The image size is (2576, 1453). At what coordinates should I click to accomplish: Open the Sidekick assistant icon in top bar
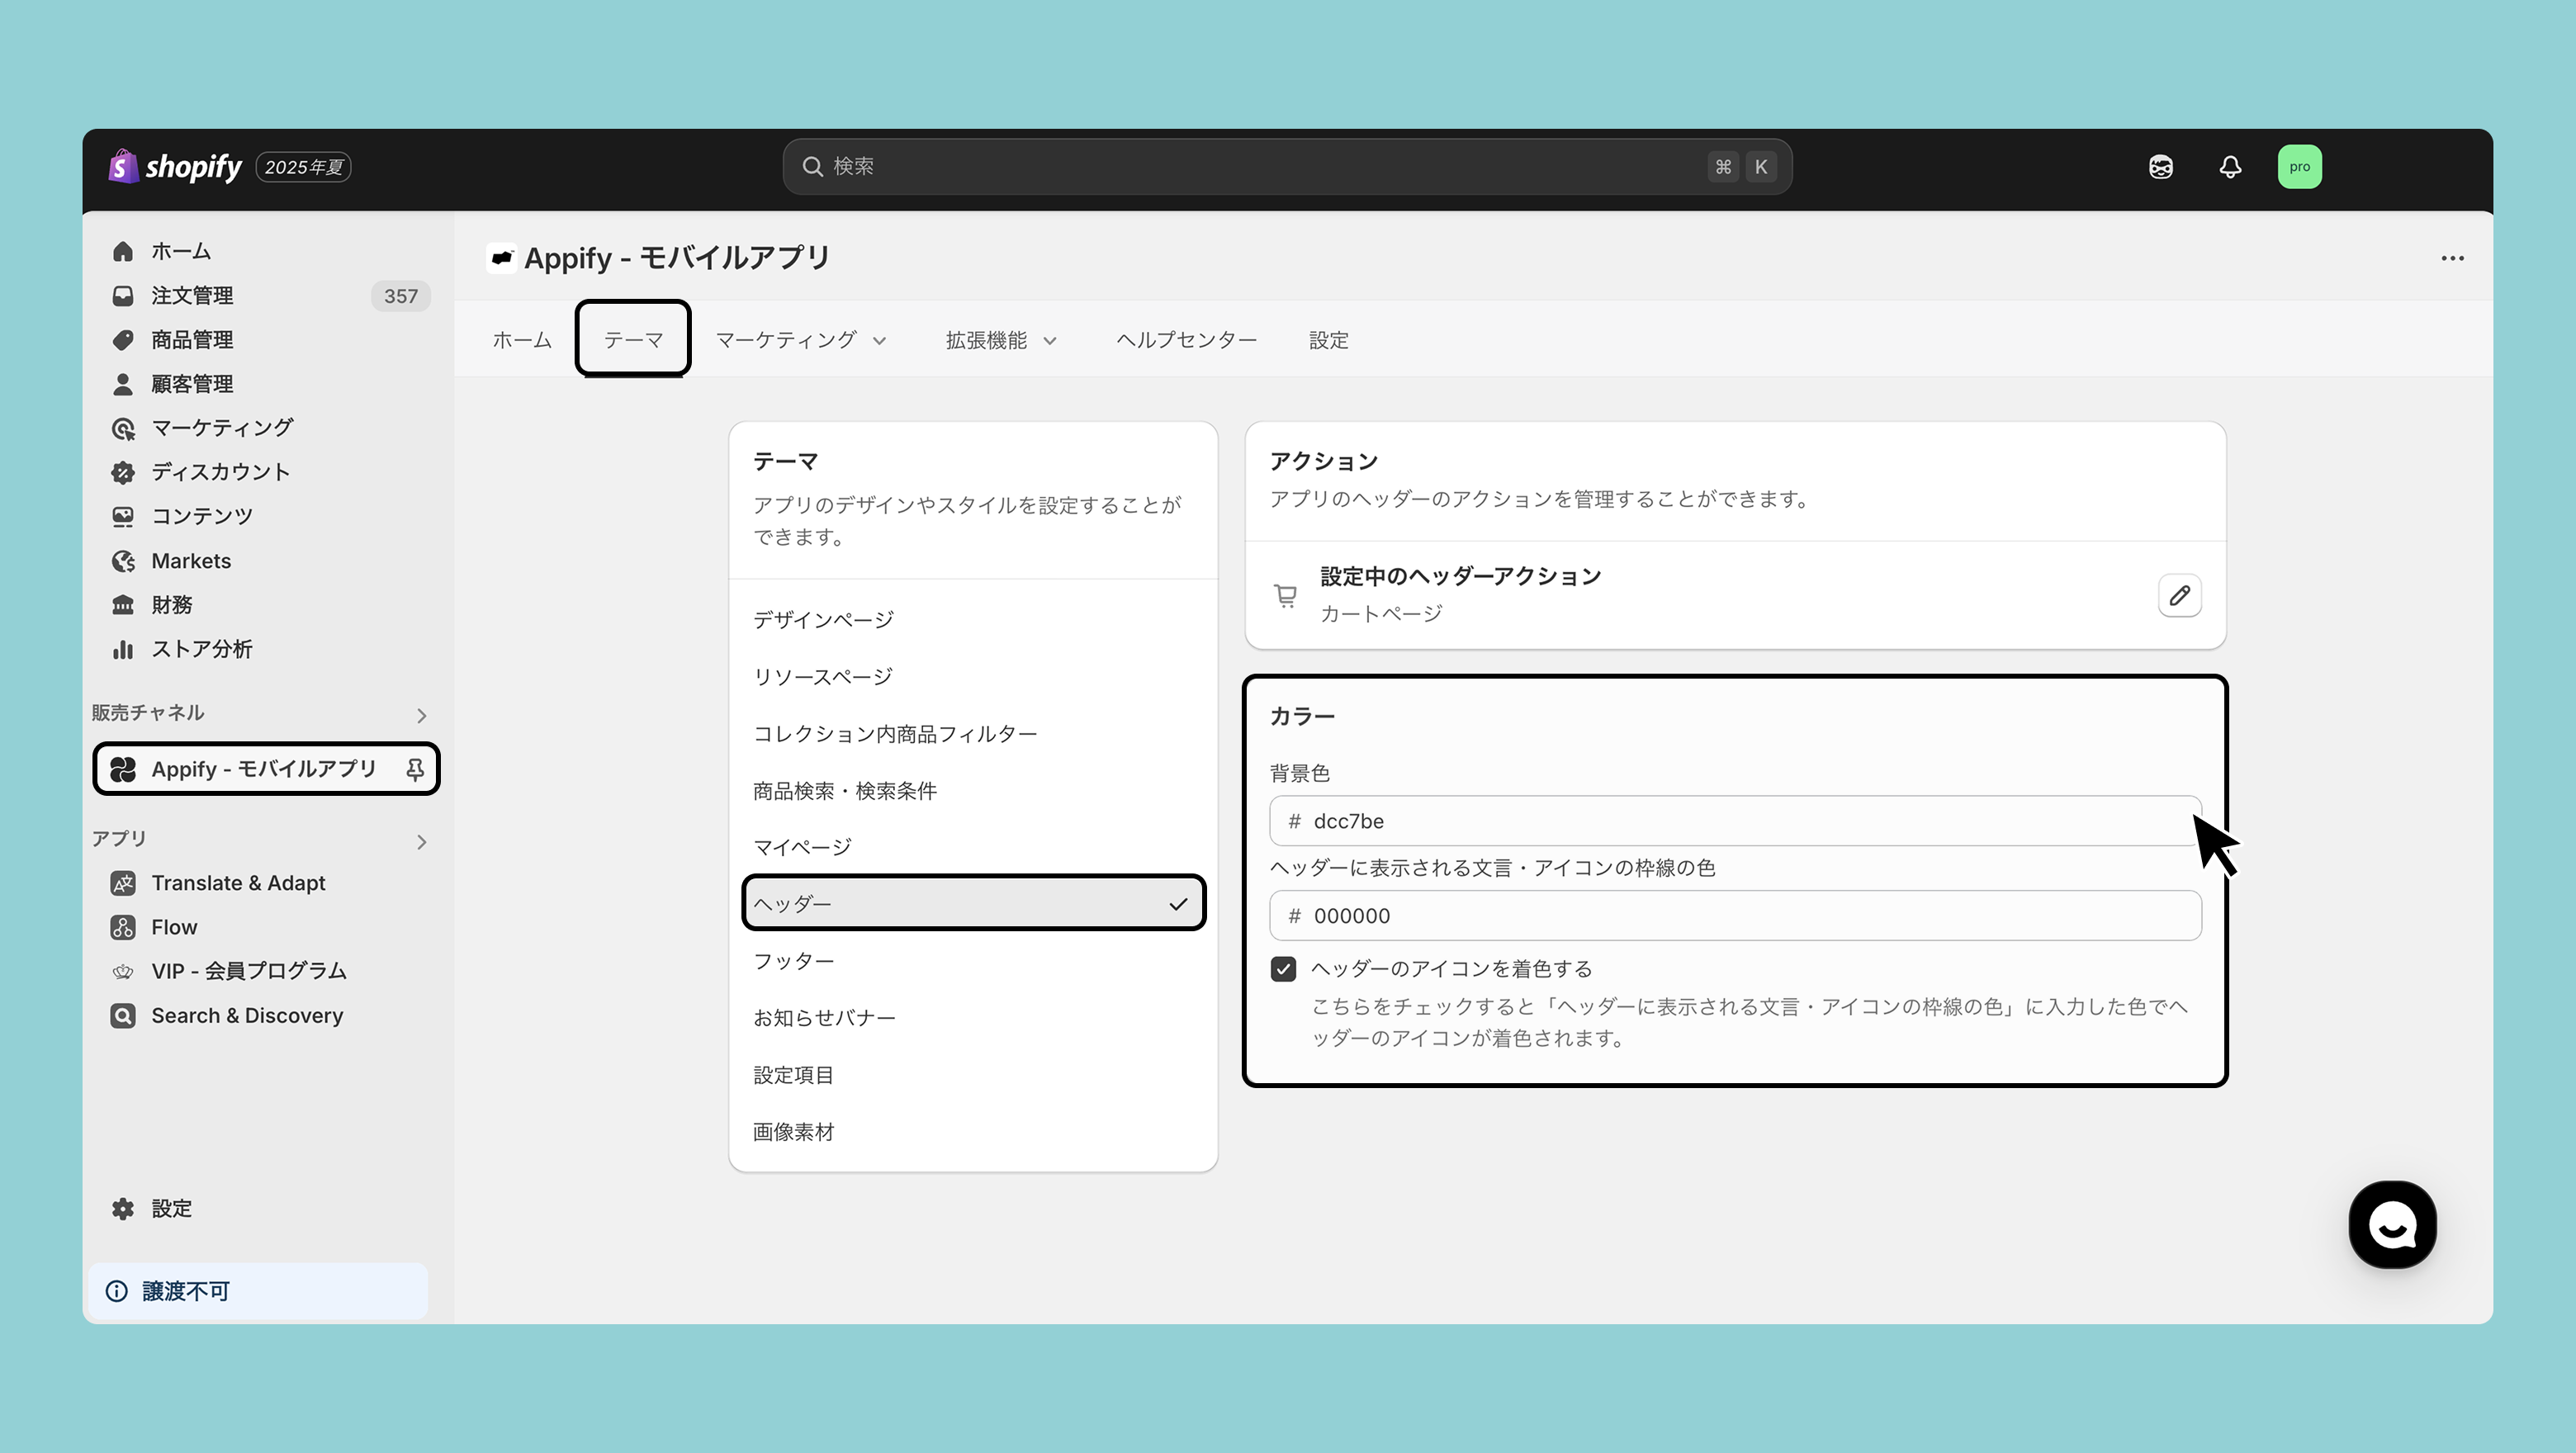[x=2160, y=167]
